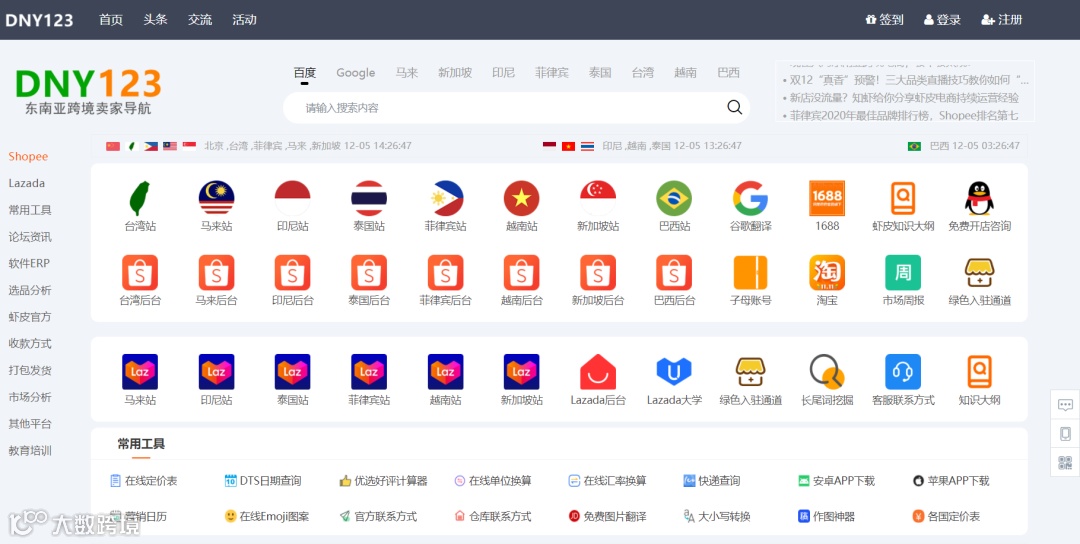Open the Lazada 新加坡站 icon

click(521, 372)
